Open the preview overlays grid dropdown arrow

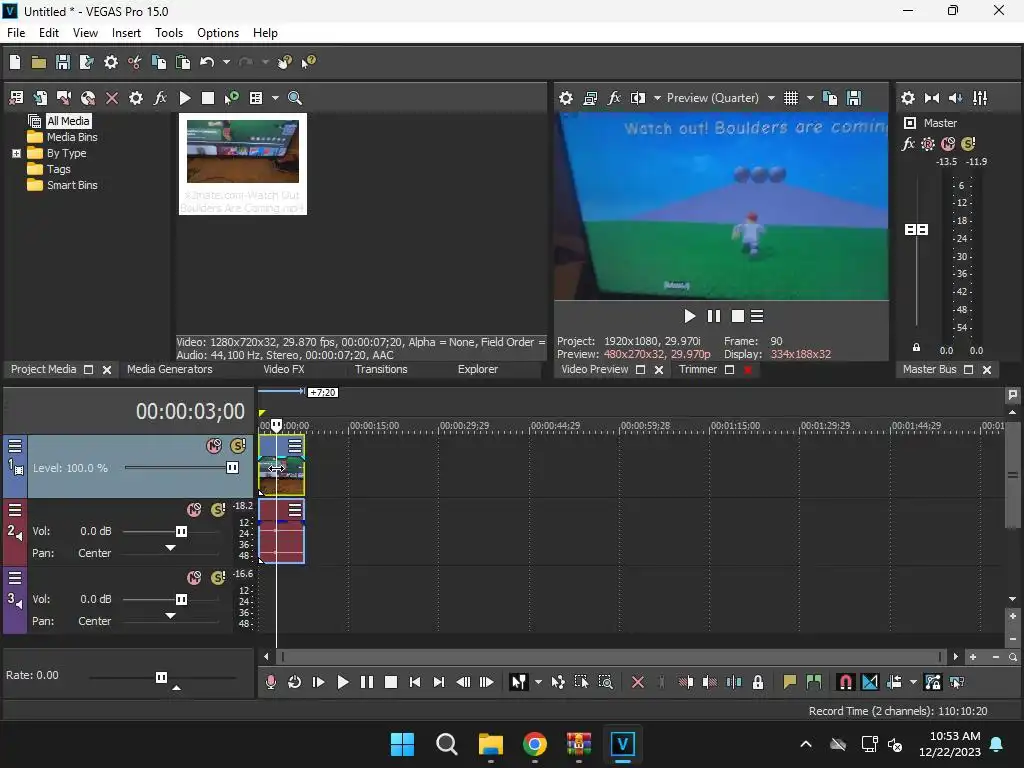pyautogui.click(x=810, y=98)
